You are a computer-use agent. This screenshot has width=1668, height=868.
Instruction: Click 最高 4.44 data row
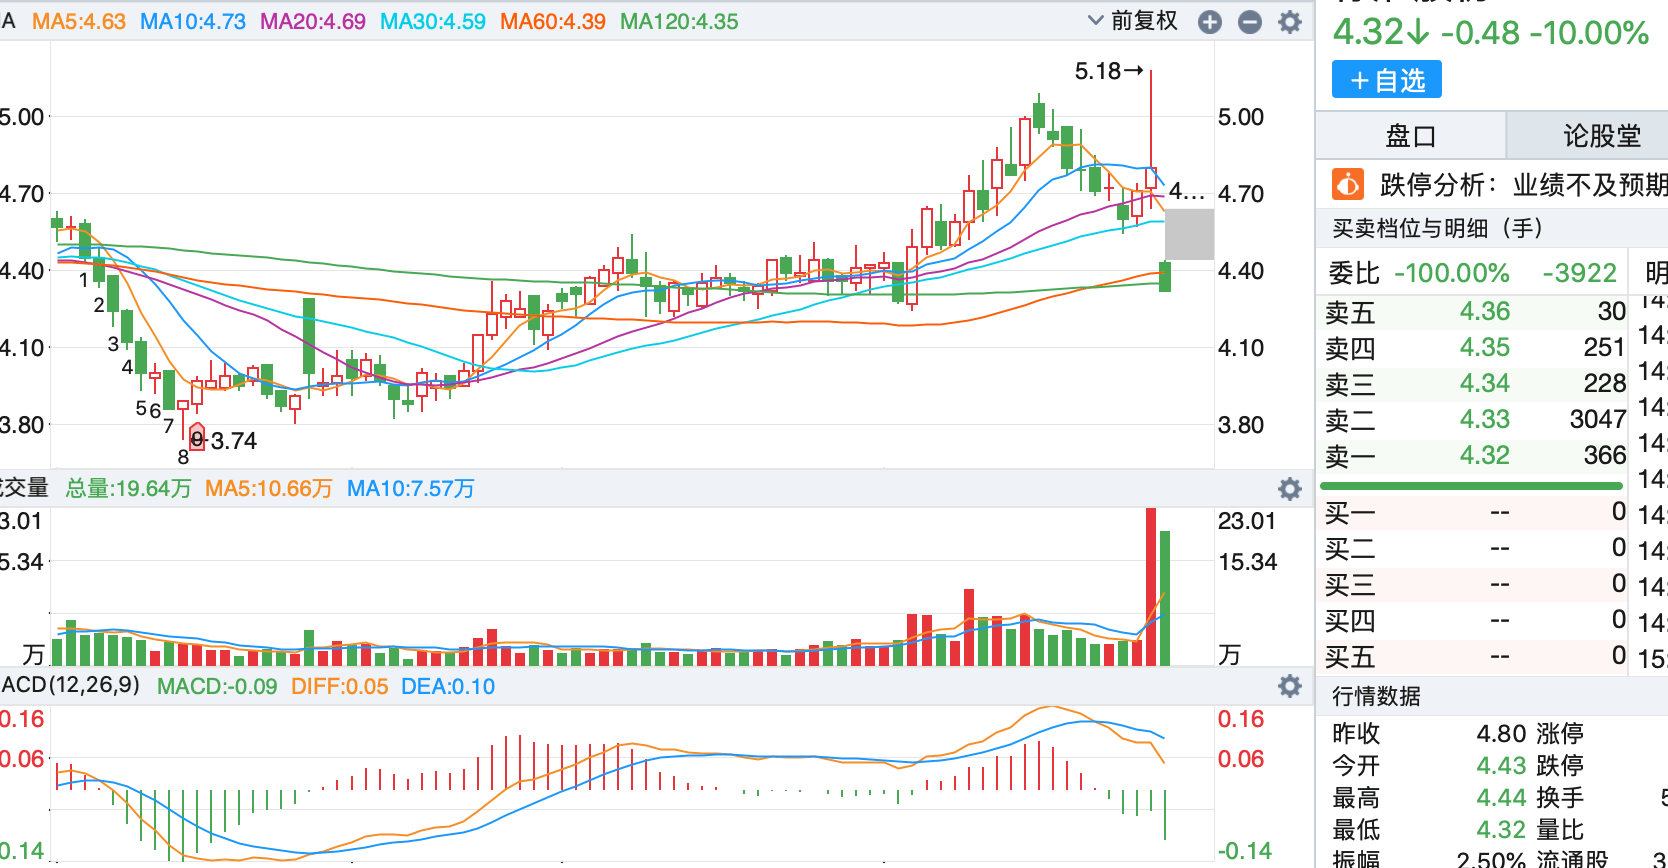coord(1429,798)
